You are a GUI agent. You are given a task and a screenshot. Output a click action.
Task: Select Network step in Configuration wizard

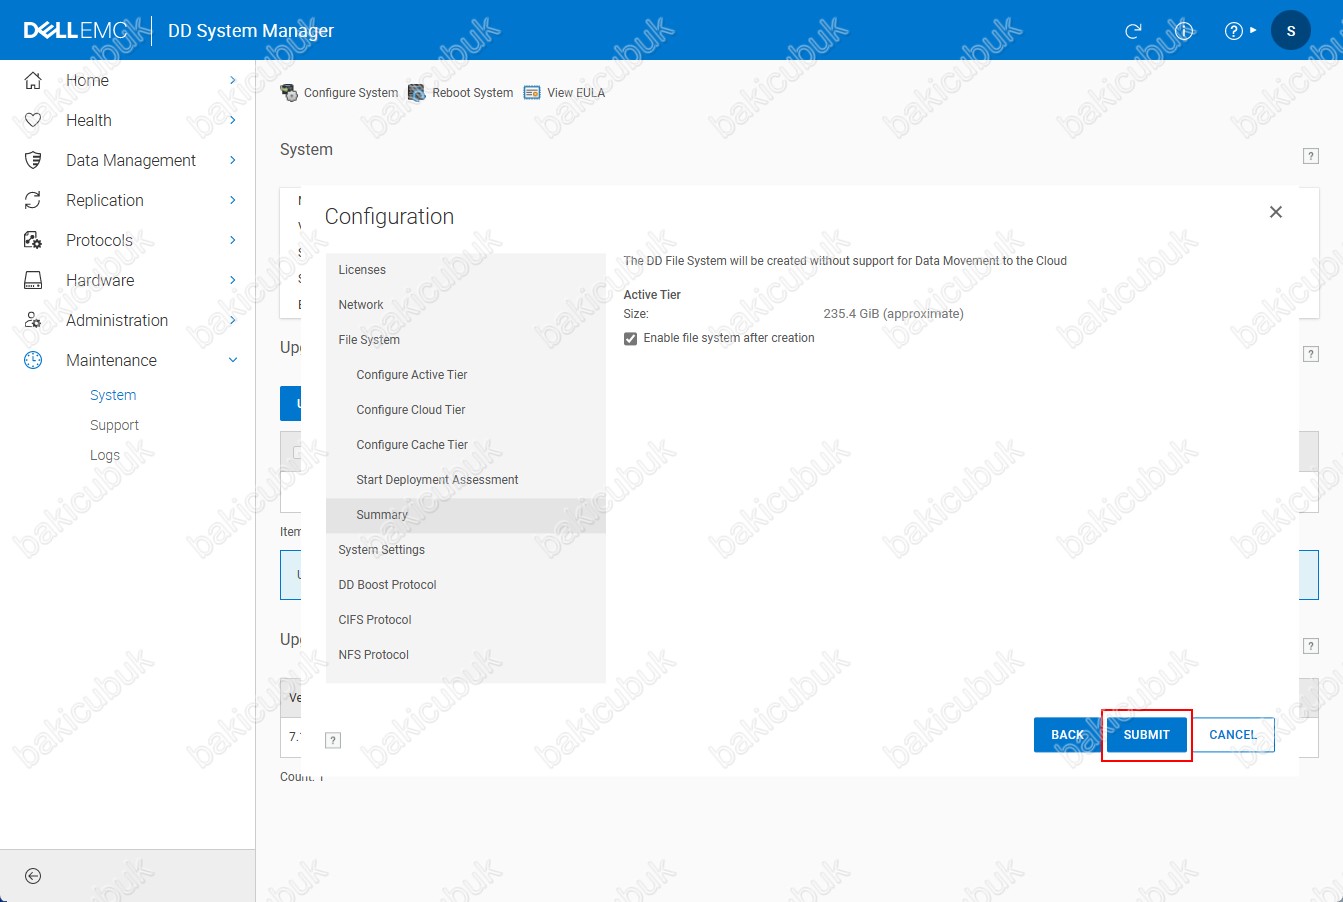(x=466, y=305)
